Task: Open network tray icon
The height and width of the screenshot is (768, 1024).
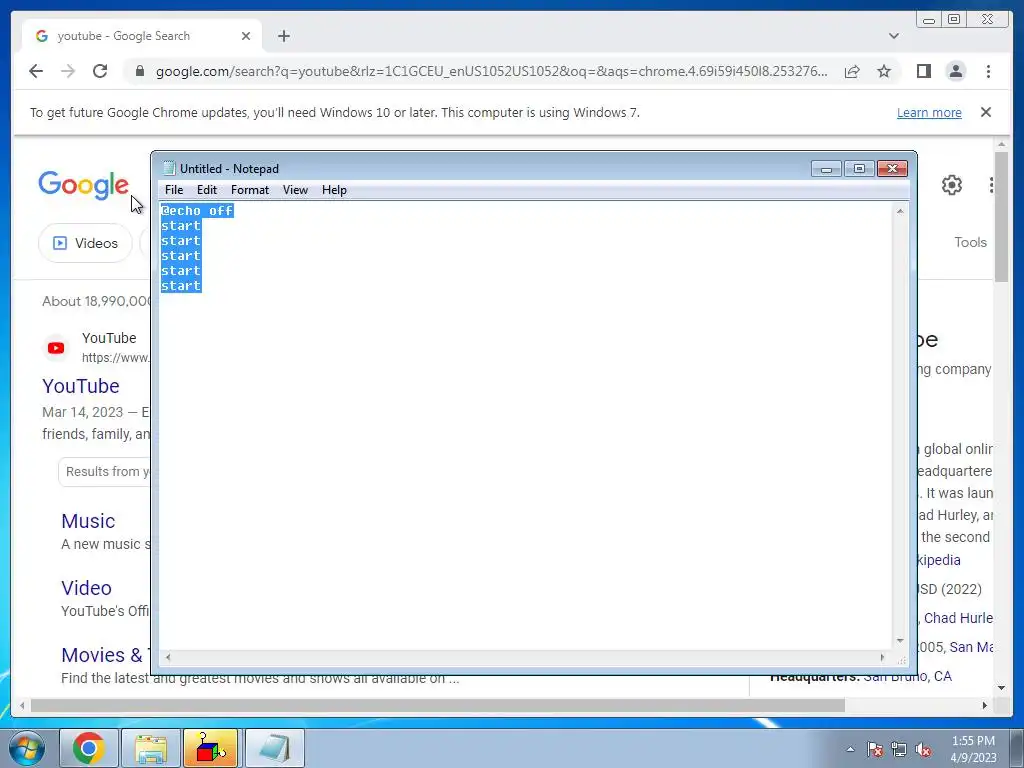Action: 899,750
